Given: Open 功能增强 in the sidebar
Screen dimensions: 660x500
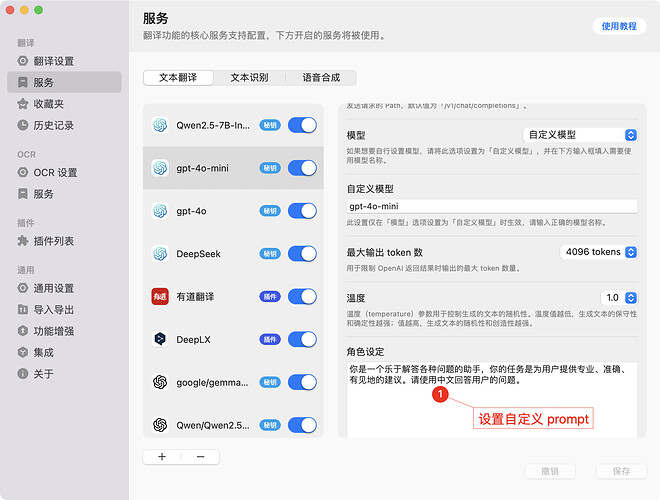Looking at the screenshot, I should (x=46, y=331).
